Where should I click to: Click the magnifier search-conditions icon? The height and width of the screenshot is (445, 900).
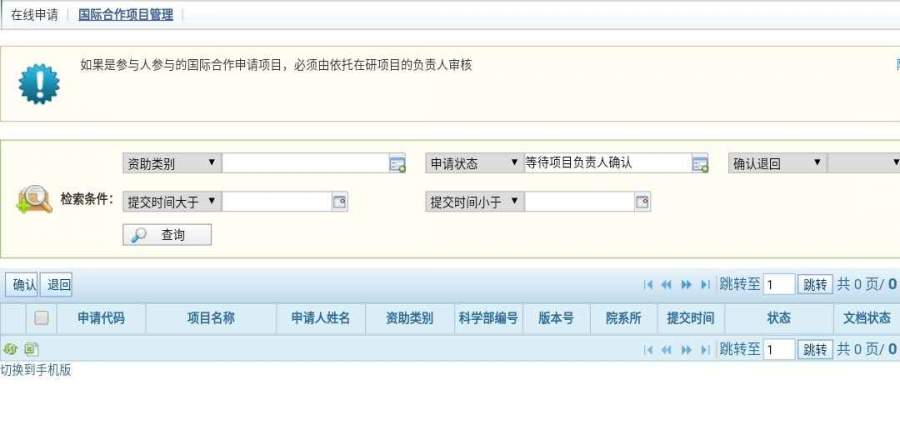point(34,199)
